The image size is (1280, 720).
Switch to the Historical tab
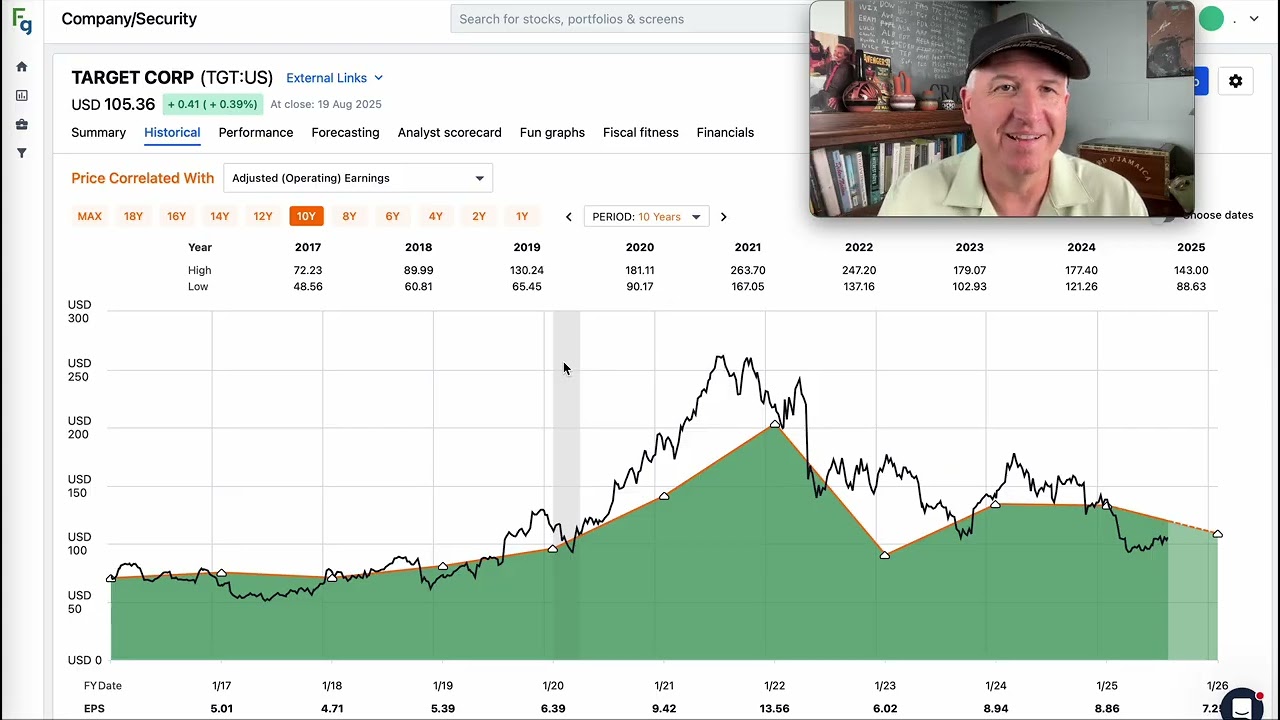pyautogui.click(x=172, y=133)
